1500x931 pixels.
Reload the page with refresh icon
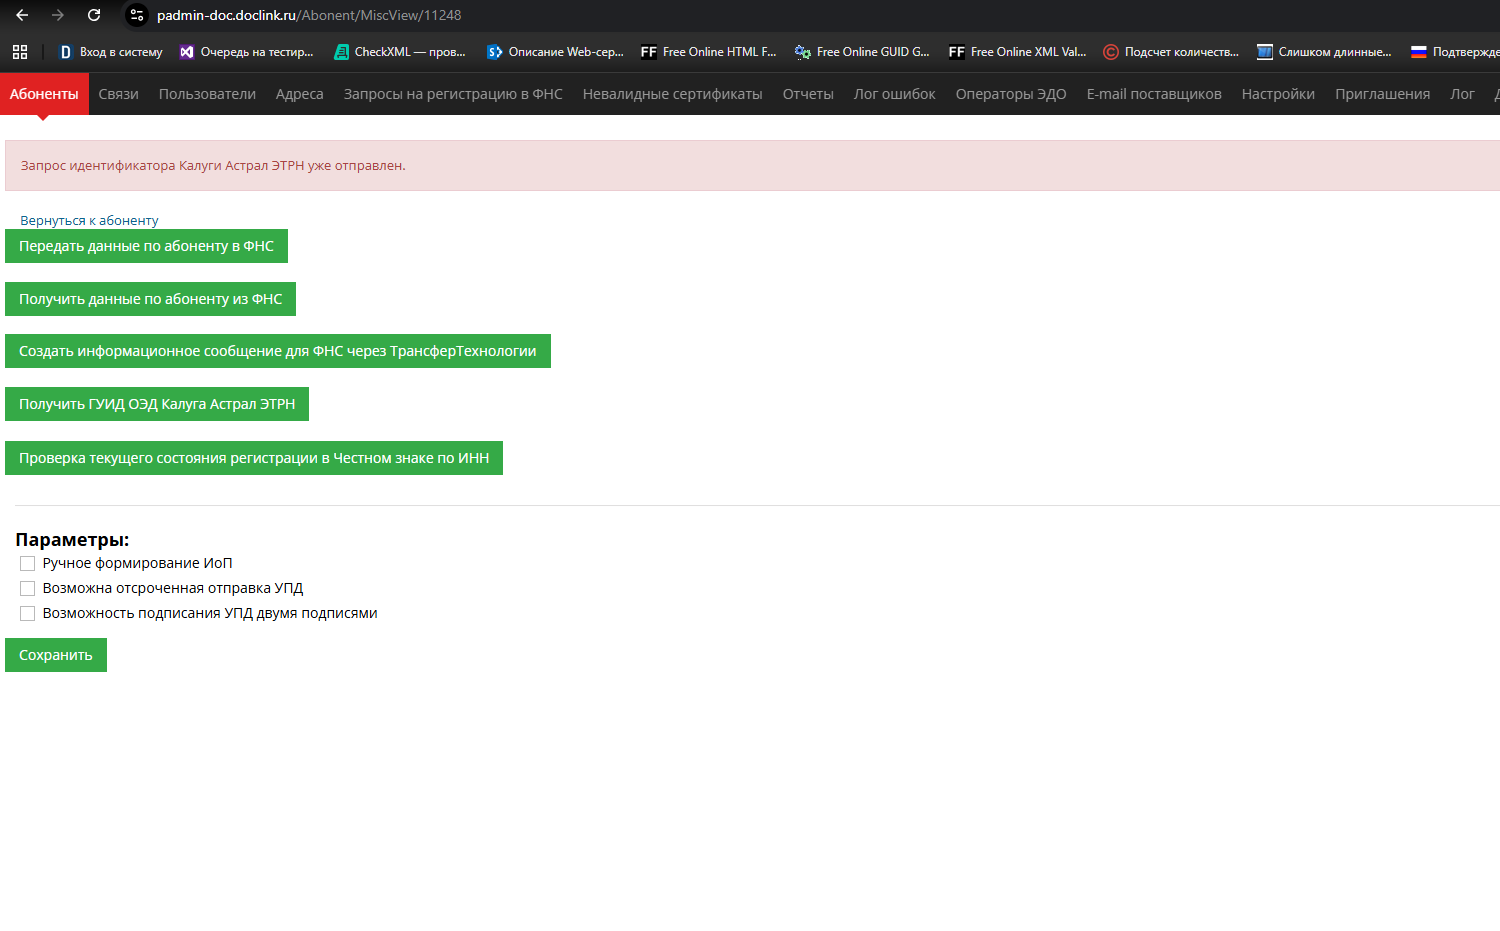(94, 15)
